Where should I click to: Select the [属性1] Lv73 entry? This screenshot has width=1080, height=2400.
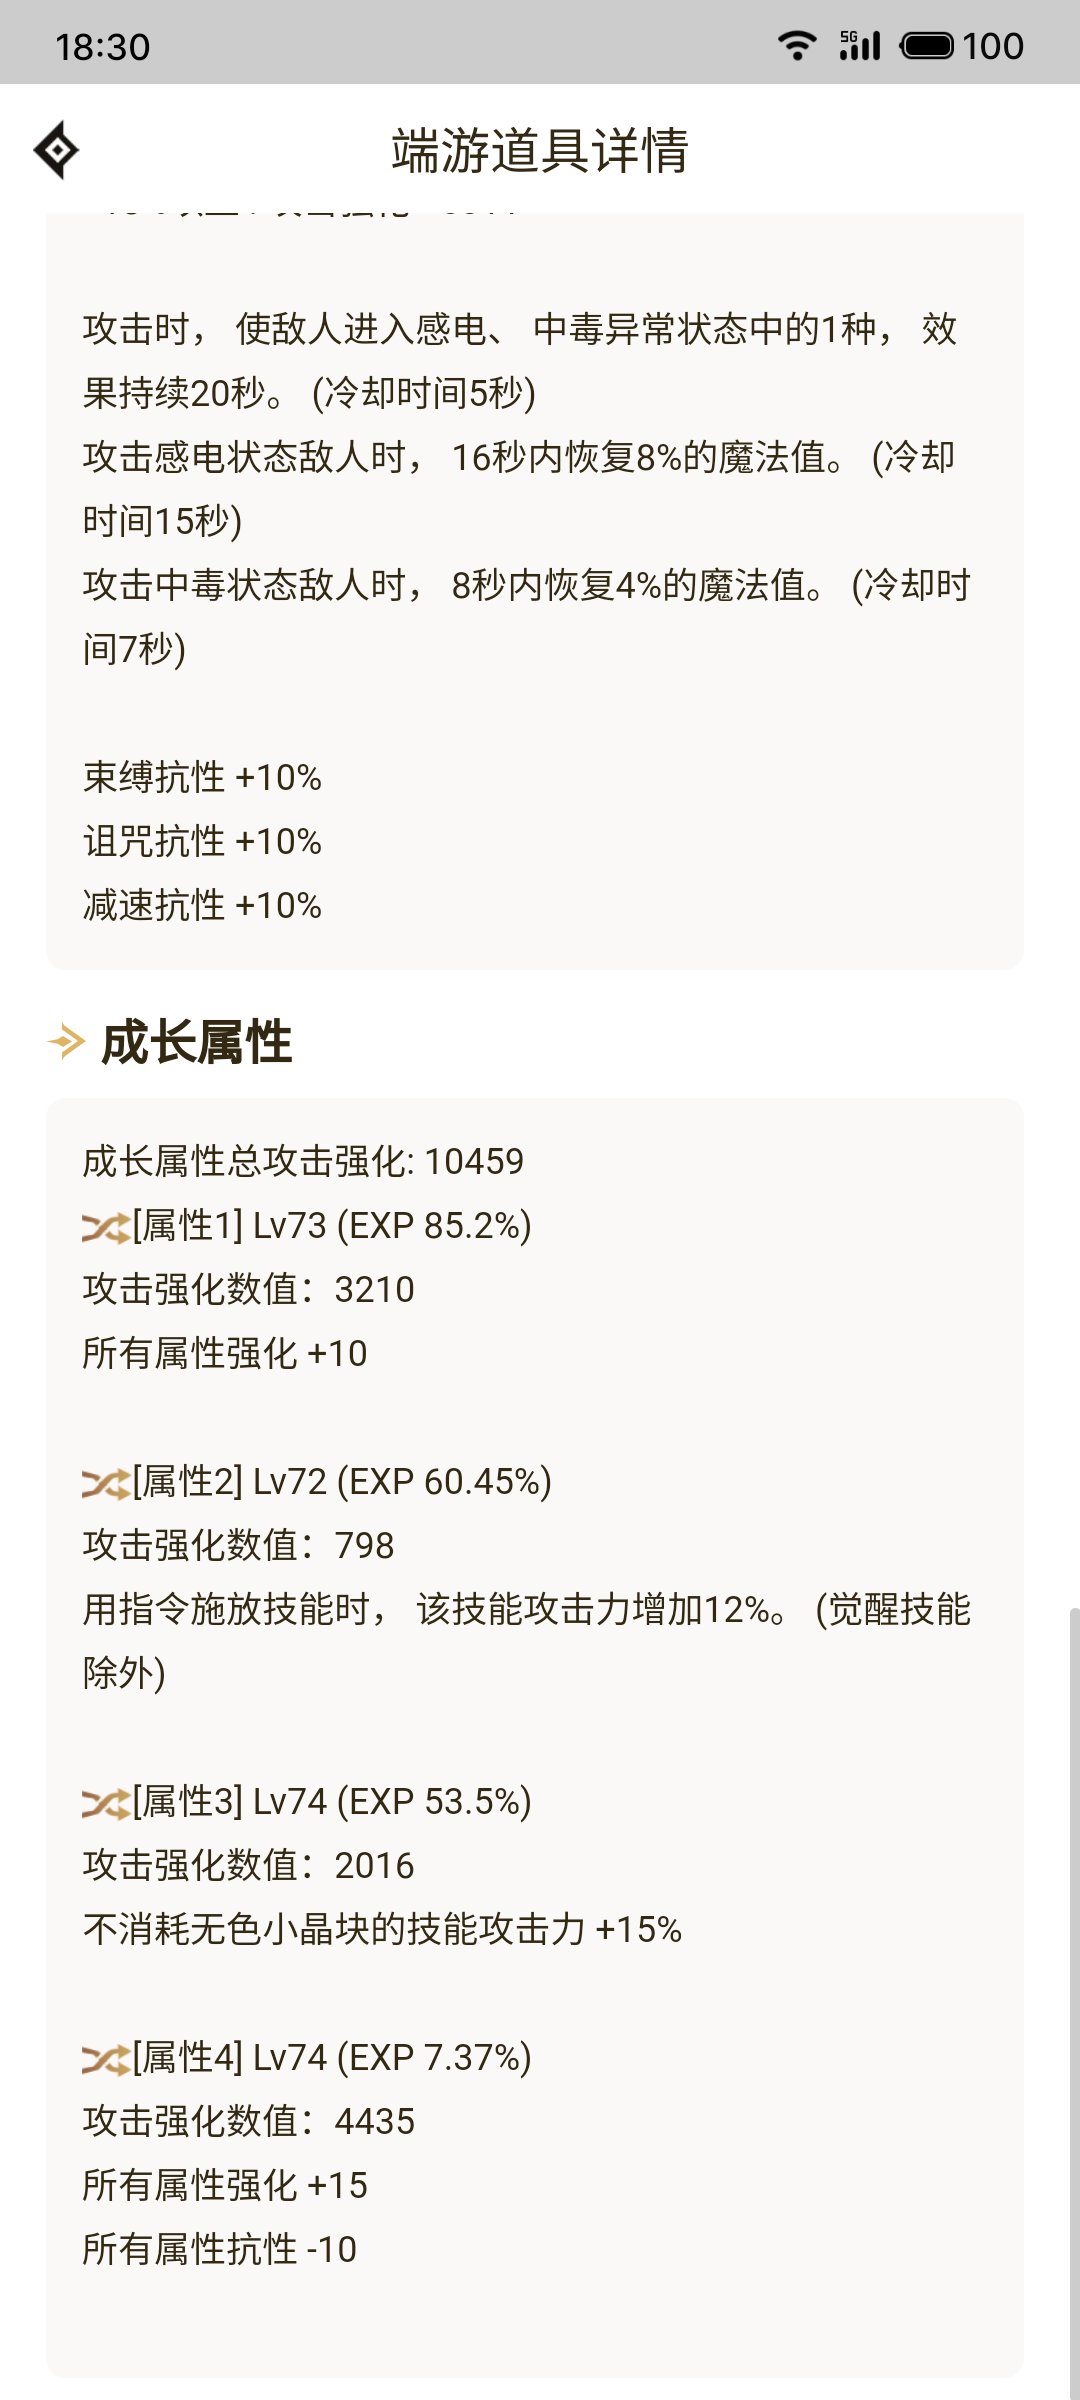tap(332, 1226)
